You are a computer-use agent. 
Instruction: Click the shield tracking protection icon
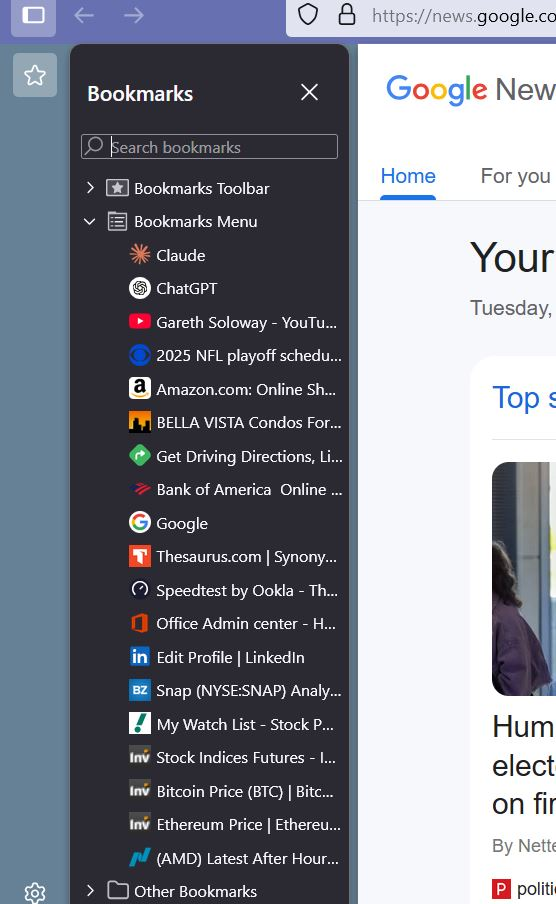click(x=308, y=15)
